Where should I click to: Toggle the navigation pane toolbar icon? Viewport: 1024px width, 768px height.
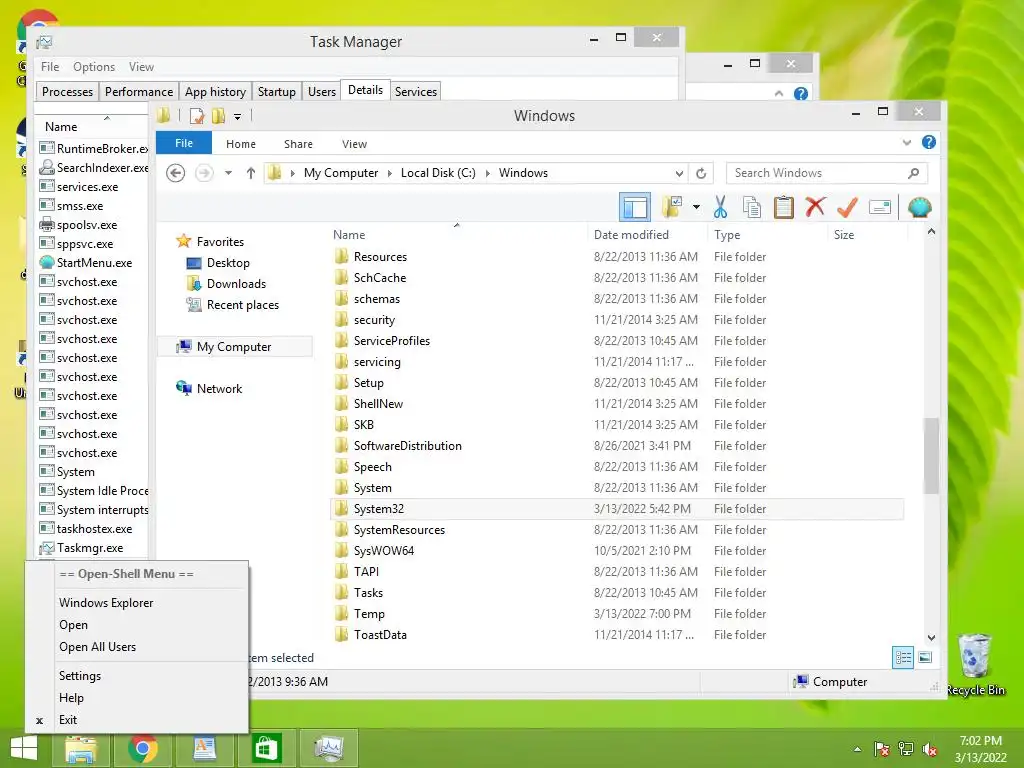tap(635, 208)
